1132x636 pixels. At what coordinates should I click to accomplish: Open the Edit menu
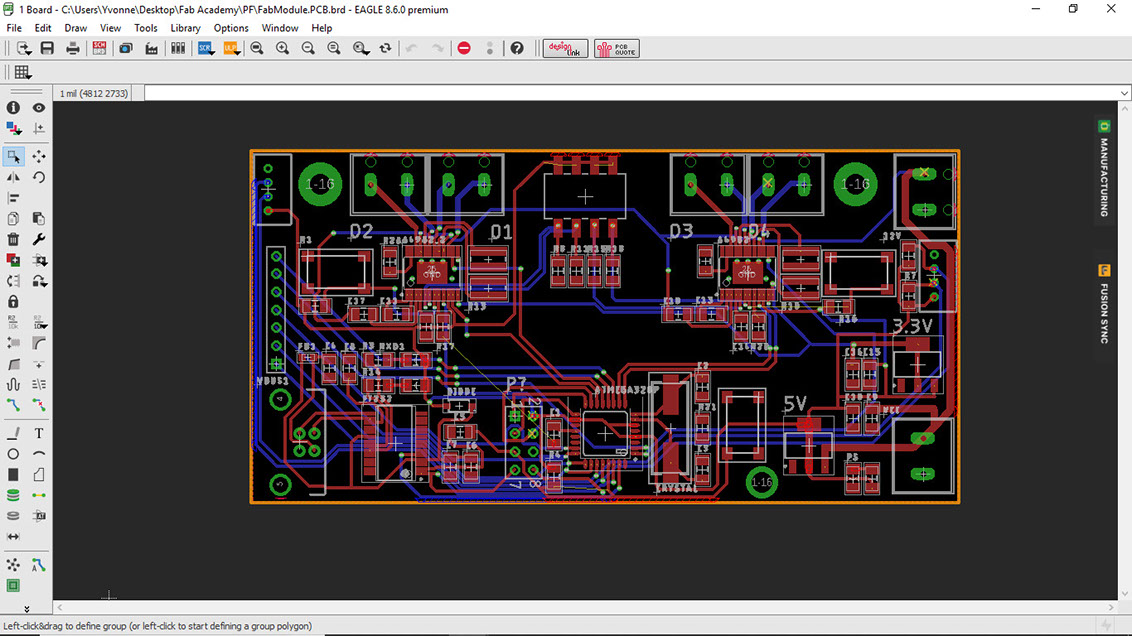43,28
